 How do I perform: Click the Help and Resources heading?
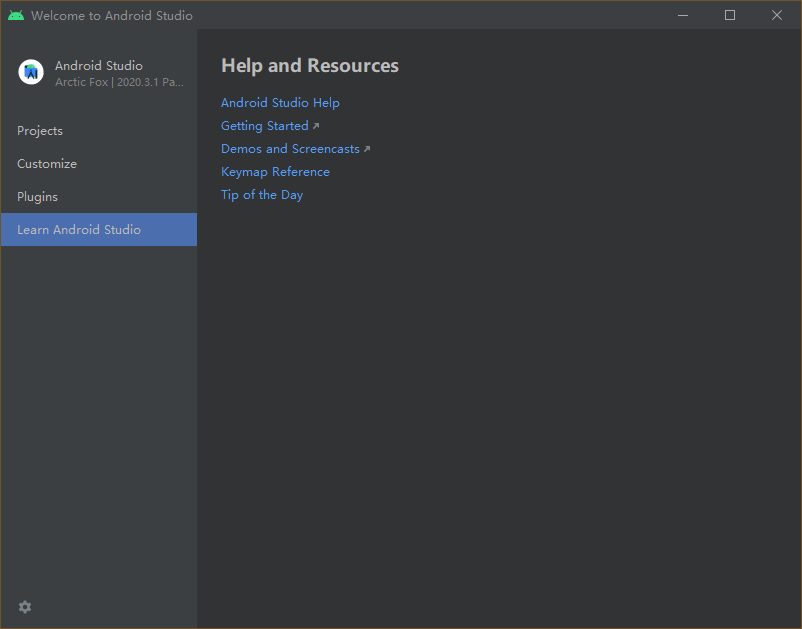[310, 66]
